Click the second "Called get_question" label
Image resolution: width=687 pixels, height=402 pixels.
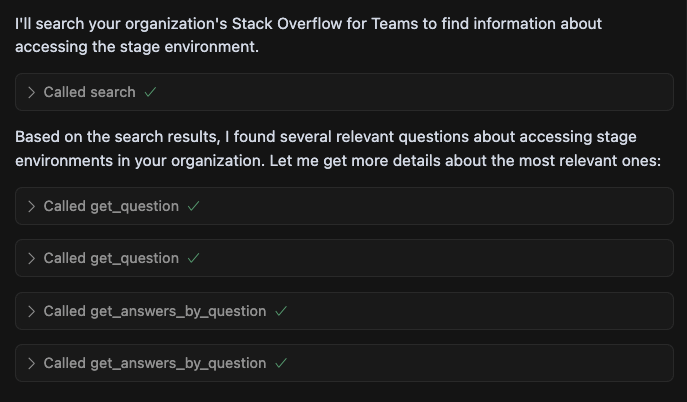tap(111, 258)
